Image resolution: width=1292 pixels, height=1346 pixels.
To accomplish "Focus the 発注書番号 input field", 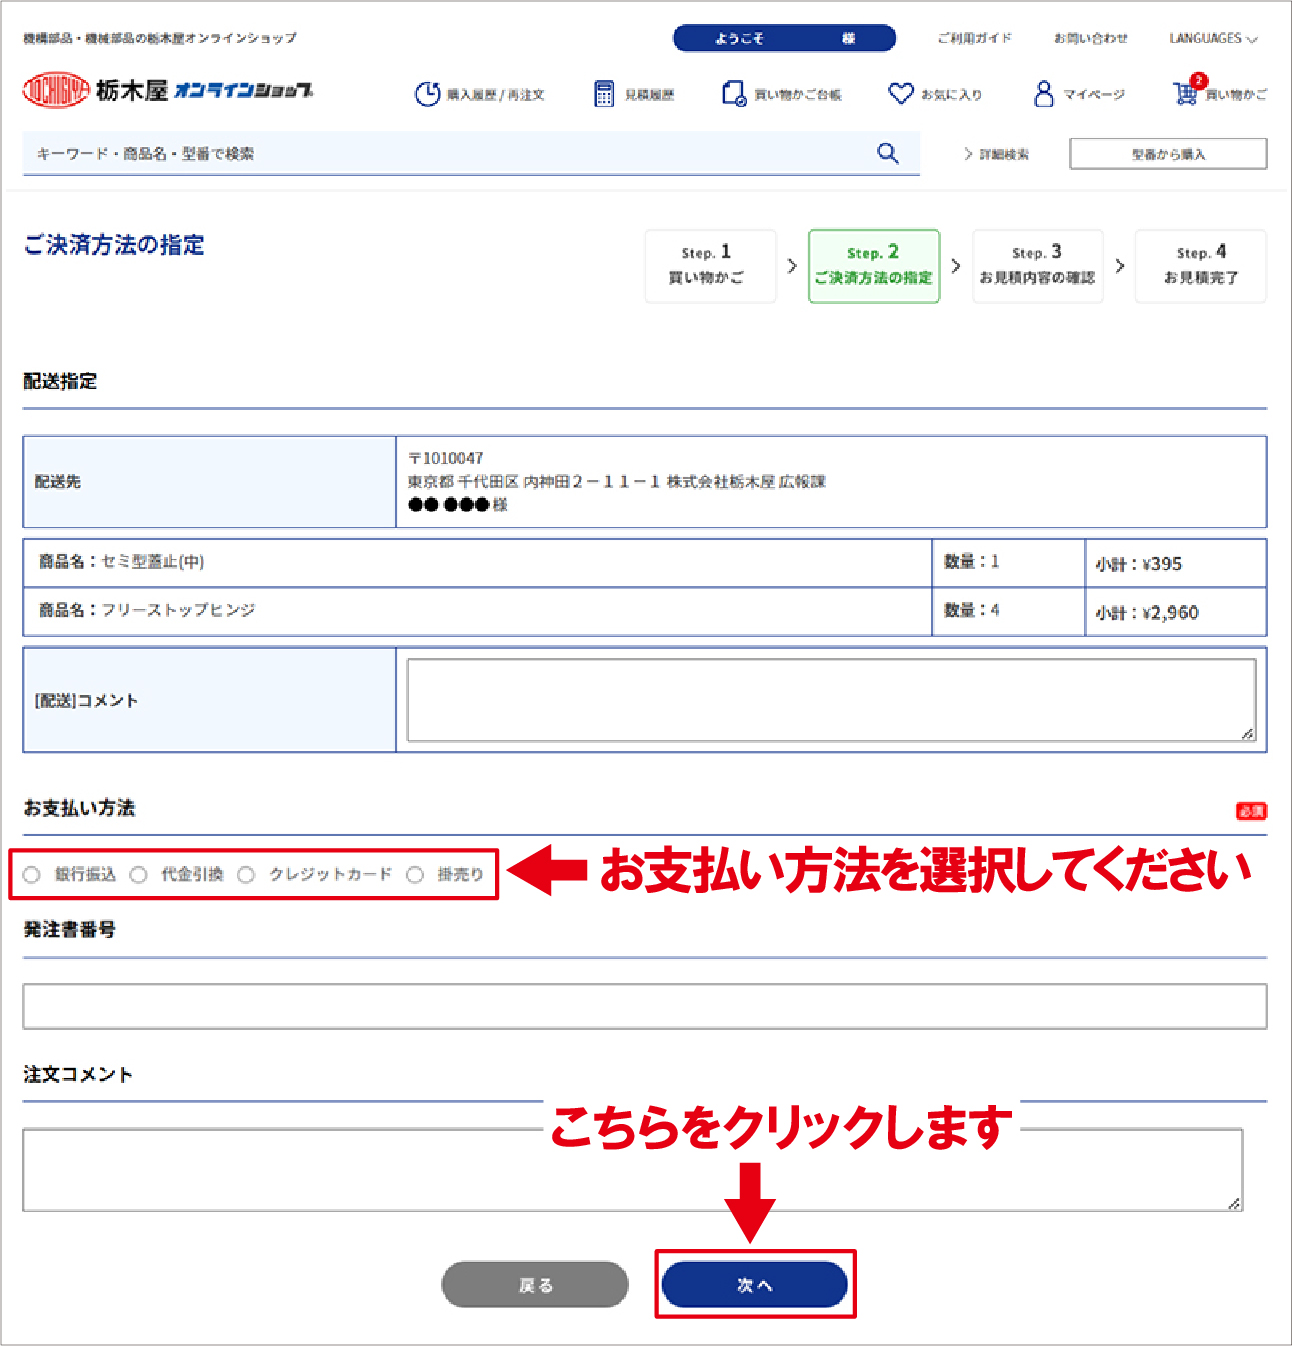I will tap(645, 1006).
